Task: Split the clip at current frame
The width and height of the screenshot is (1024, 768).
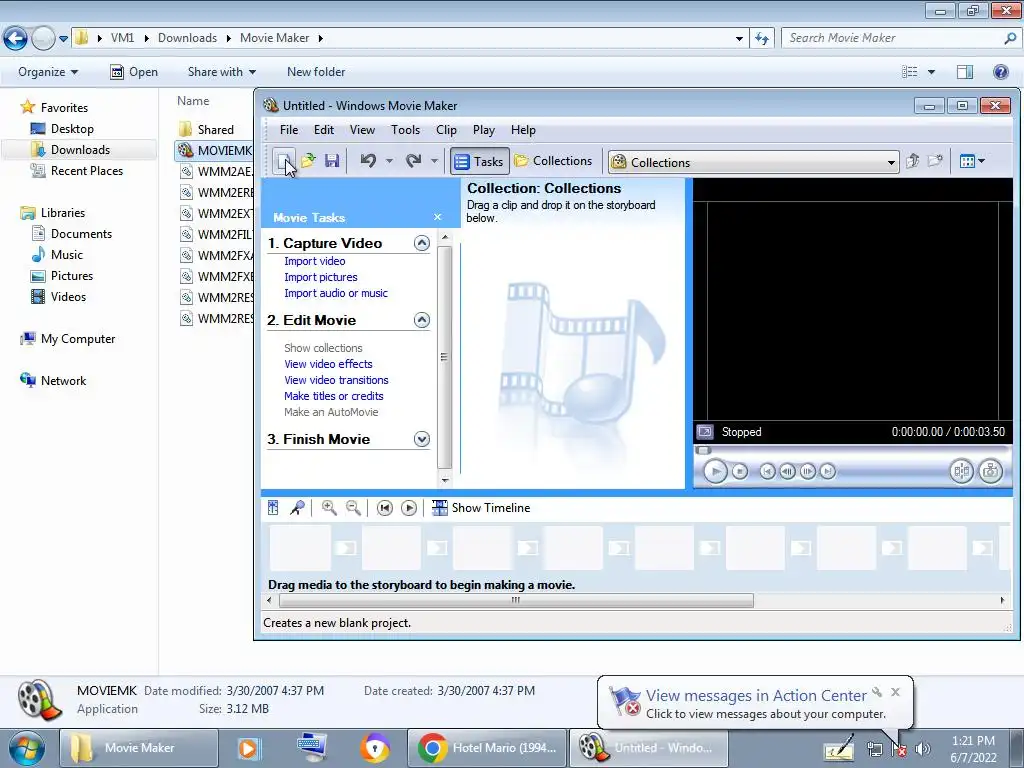Action: click(x=961, y=471)
